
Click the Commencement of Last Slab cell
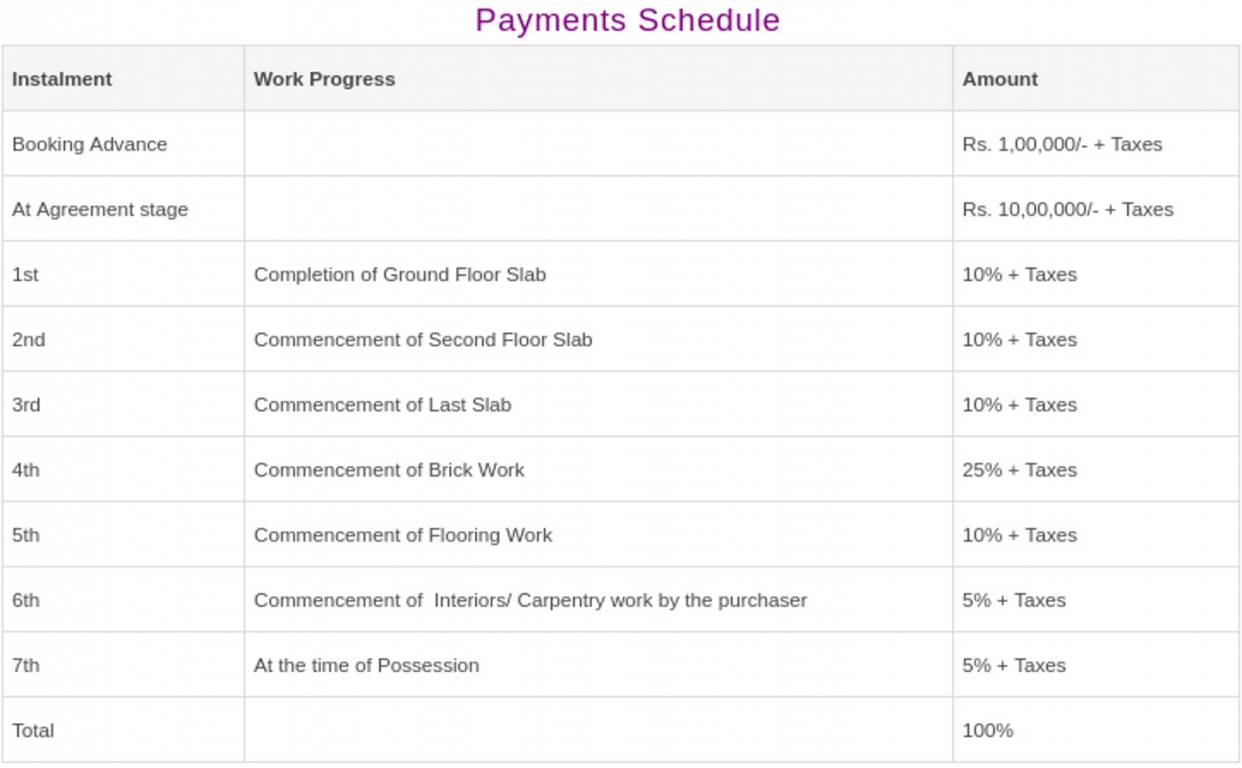coord(382,405)
